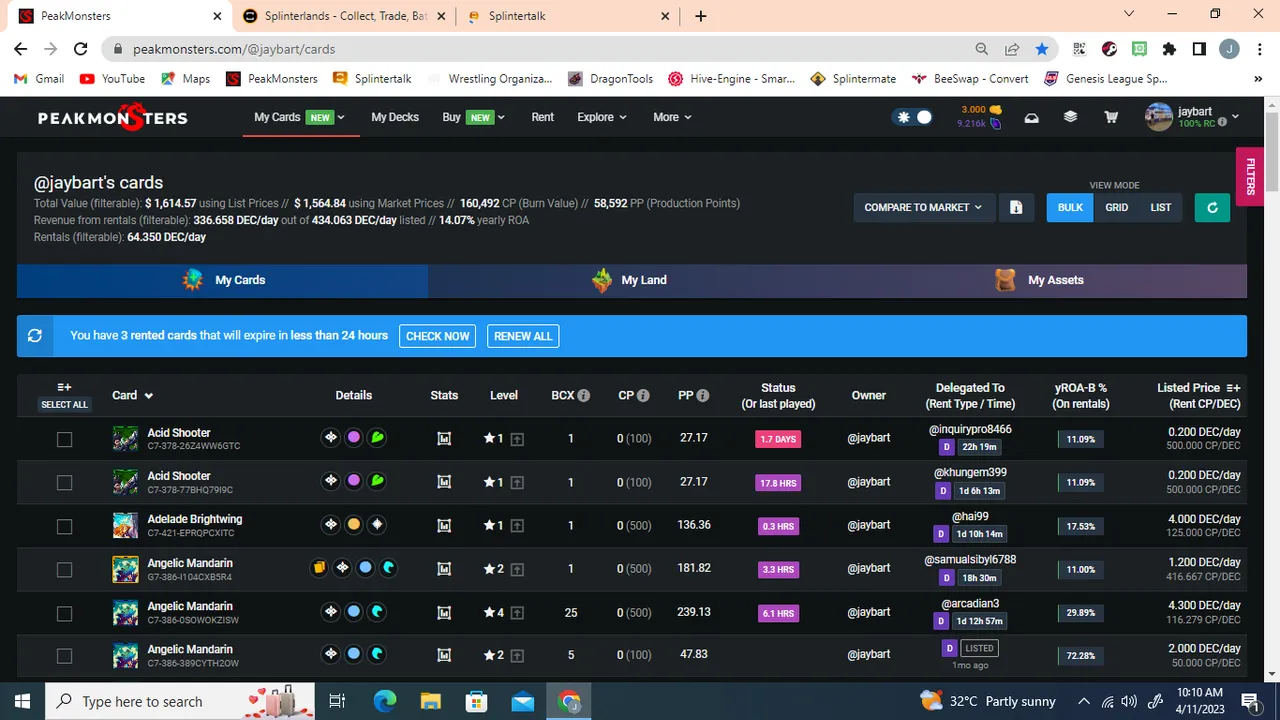Click the gold foil icon on Angelic Mandarin G7-386-I104CXB5R4

point(319,568)
